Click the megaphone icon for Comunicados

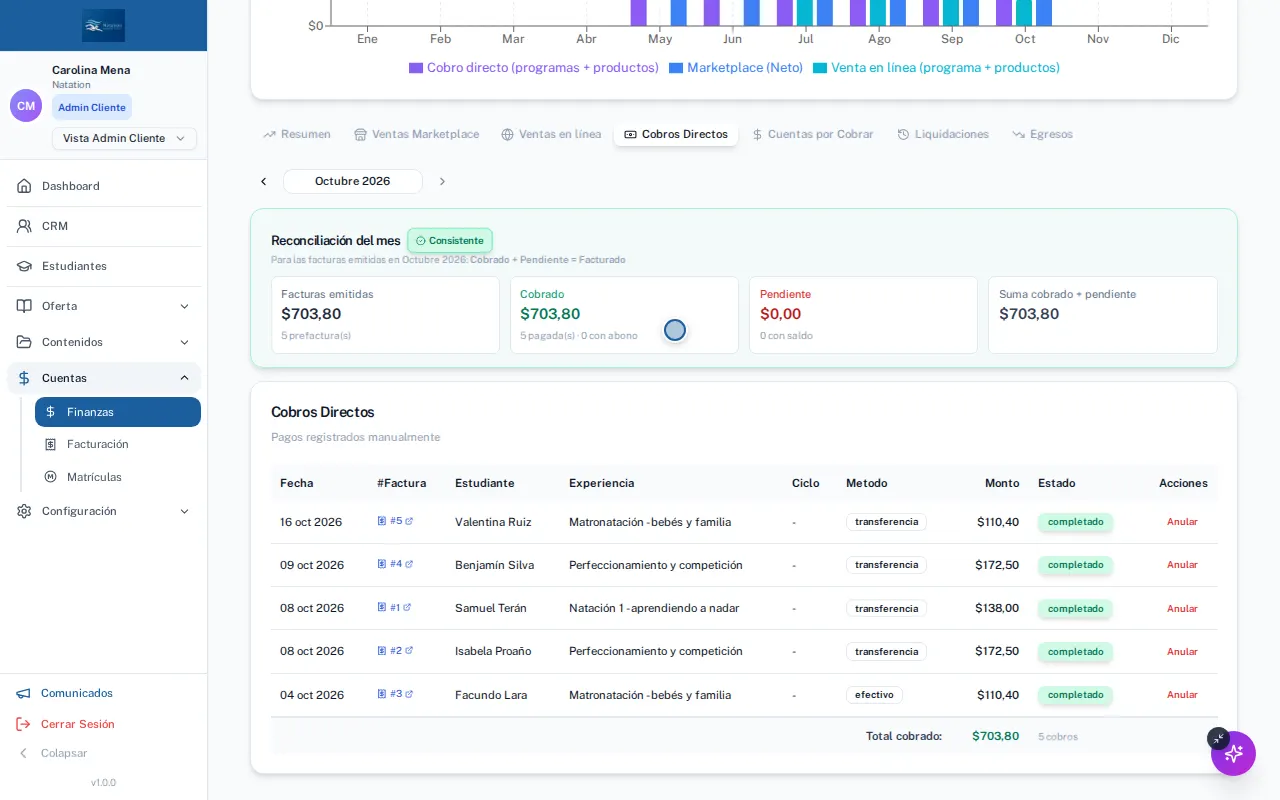23,693
